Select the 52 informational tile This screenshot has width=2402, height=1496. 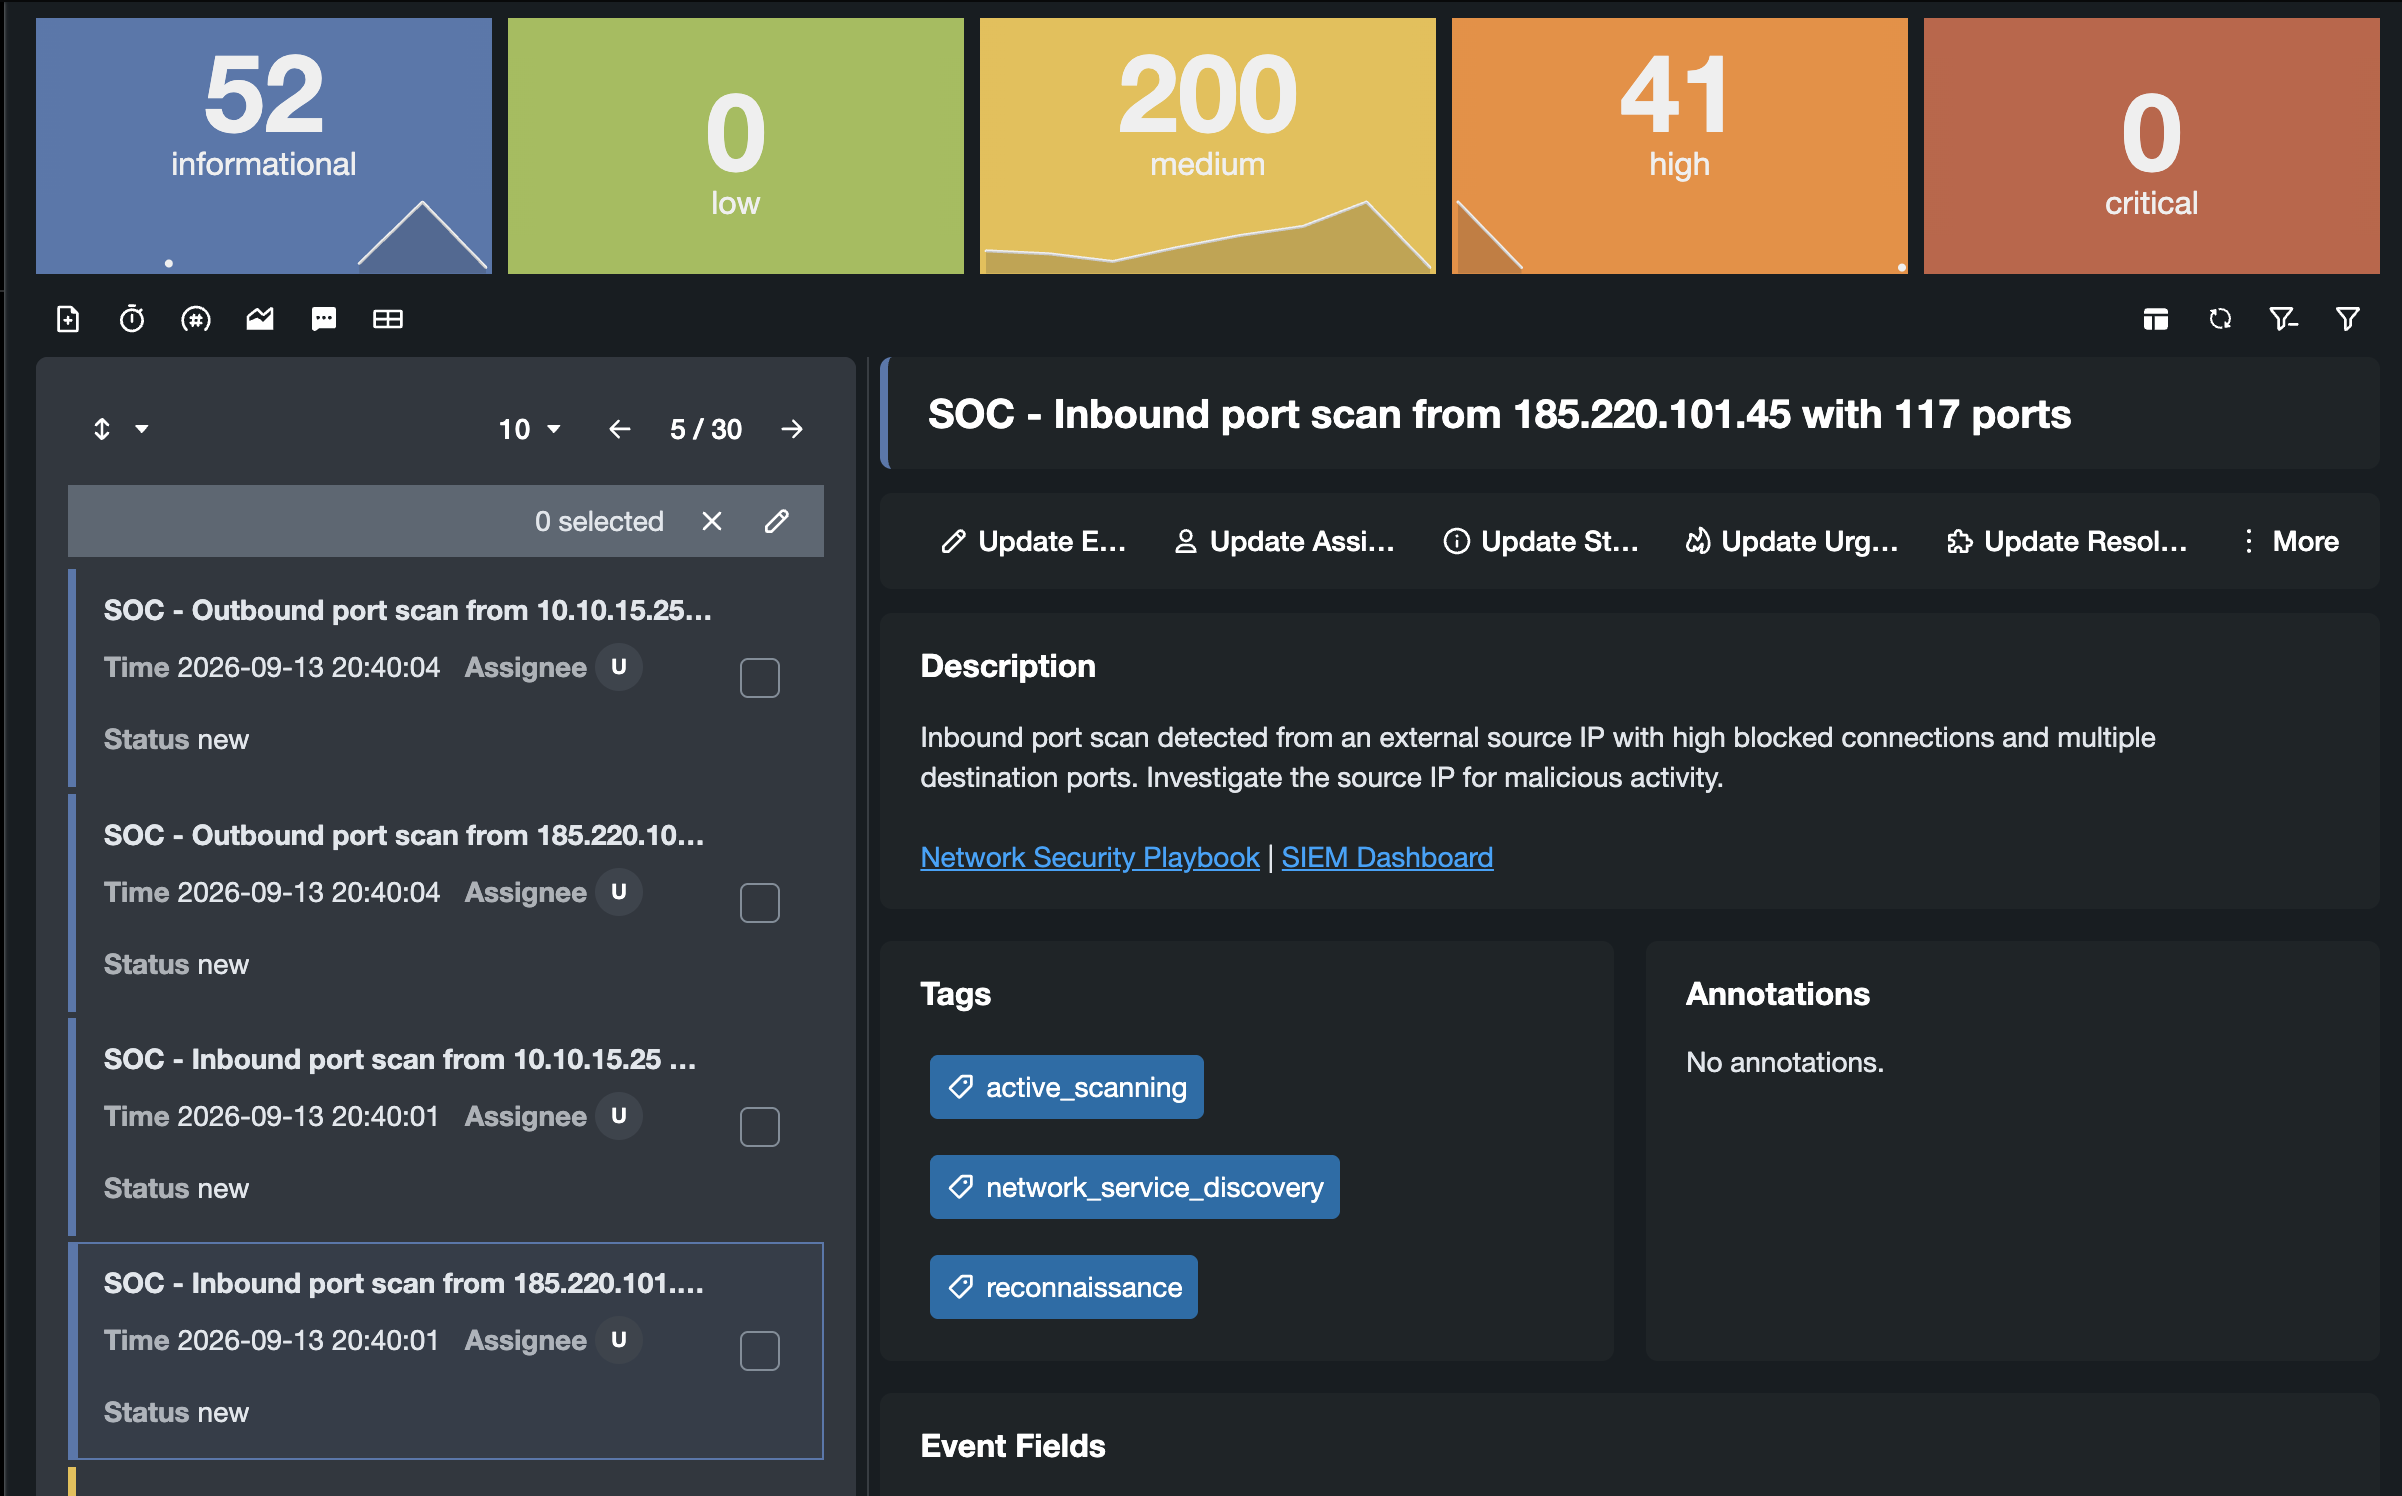pos(264,146)
